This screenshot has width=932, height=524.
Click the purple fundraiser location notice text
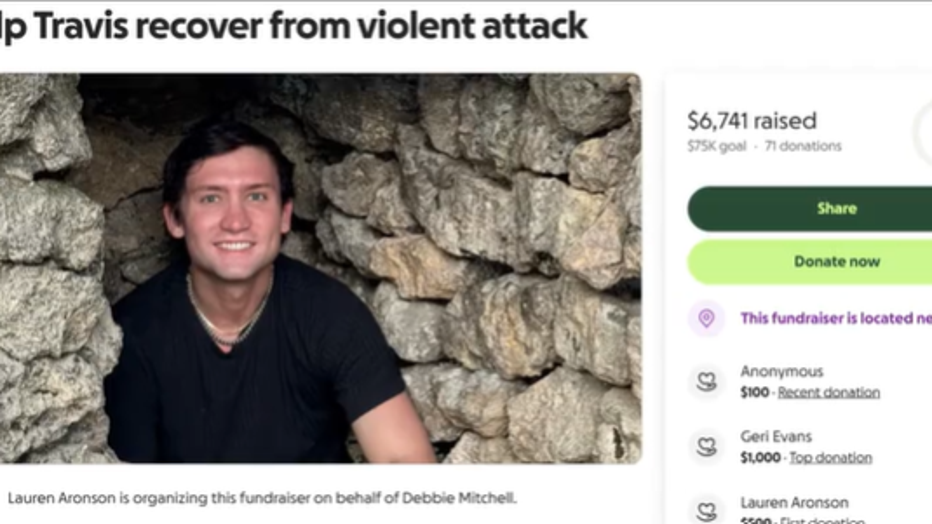coord(835,318)
